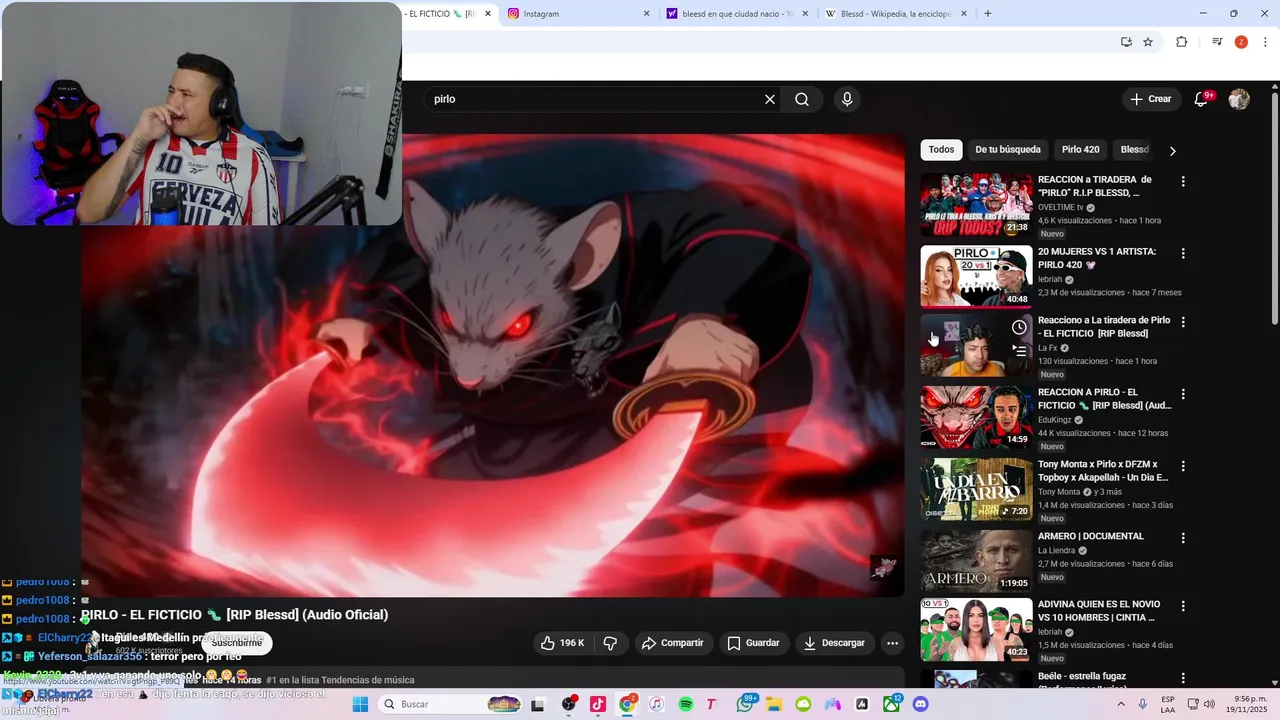
Task: Select the 'Pirlo 420' filter chip
Action: pos(1080,150)
